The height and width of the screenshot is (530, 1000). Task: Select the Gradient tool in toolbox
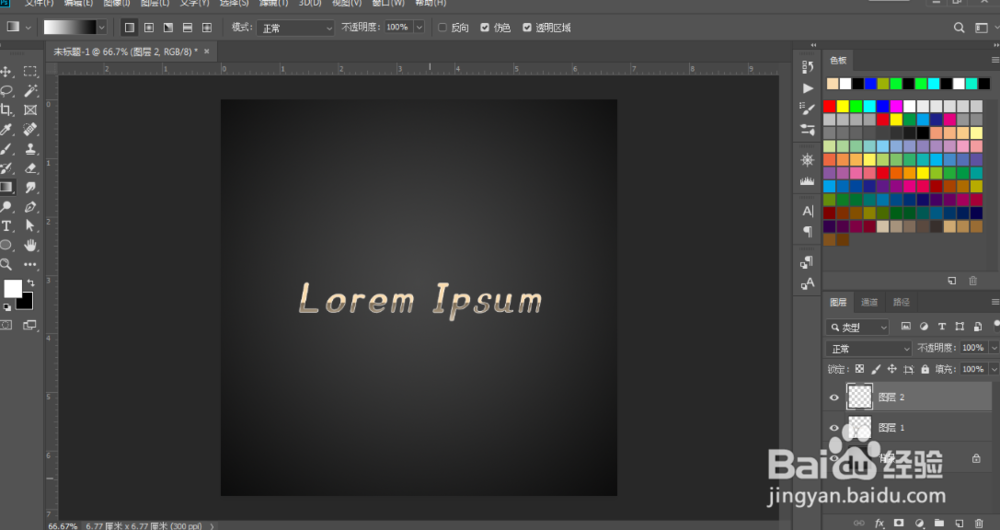(6, 188)
